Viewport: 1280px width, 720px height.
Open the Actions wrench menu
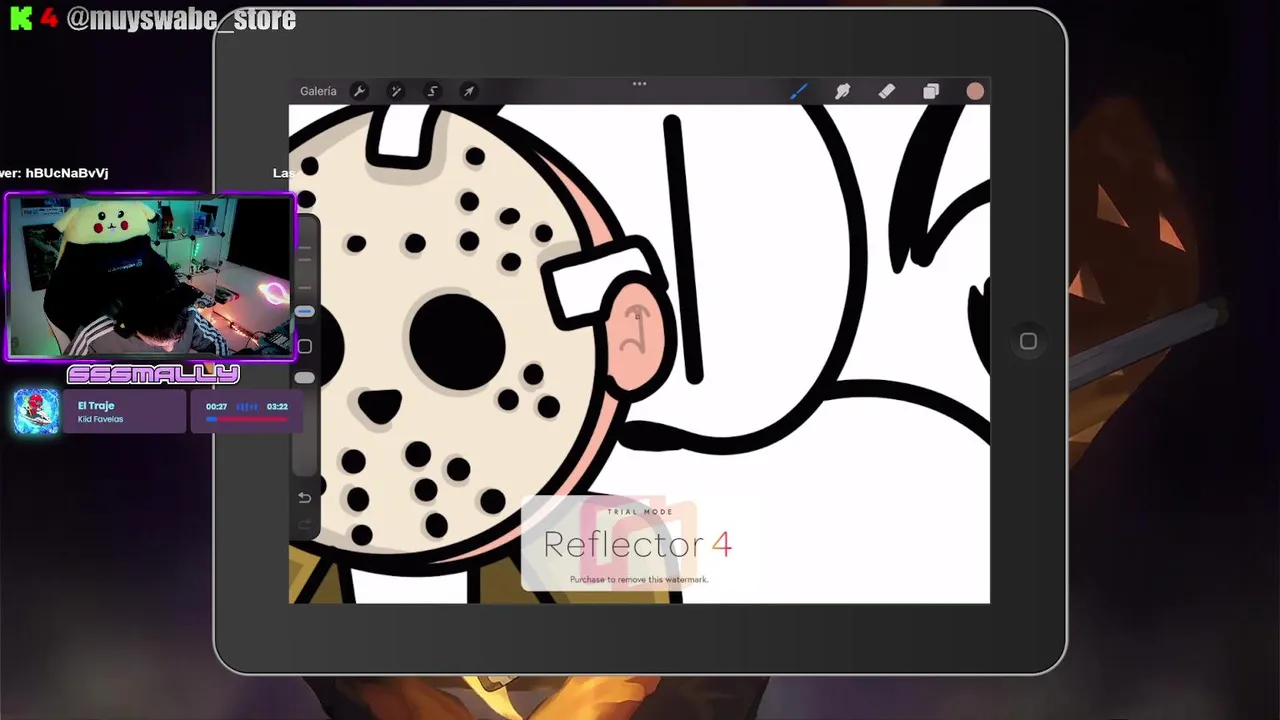(359, 91)
